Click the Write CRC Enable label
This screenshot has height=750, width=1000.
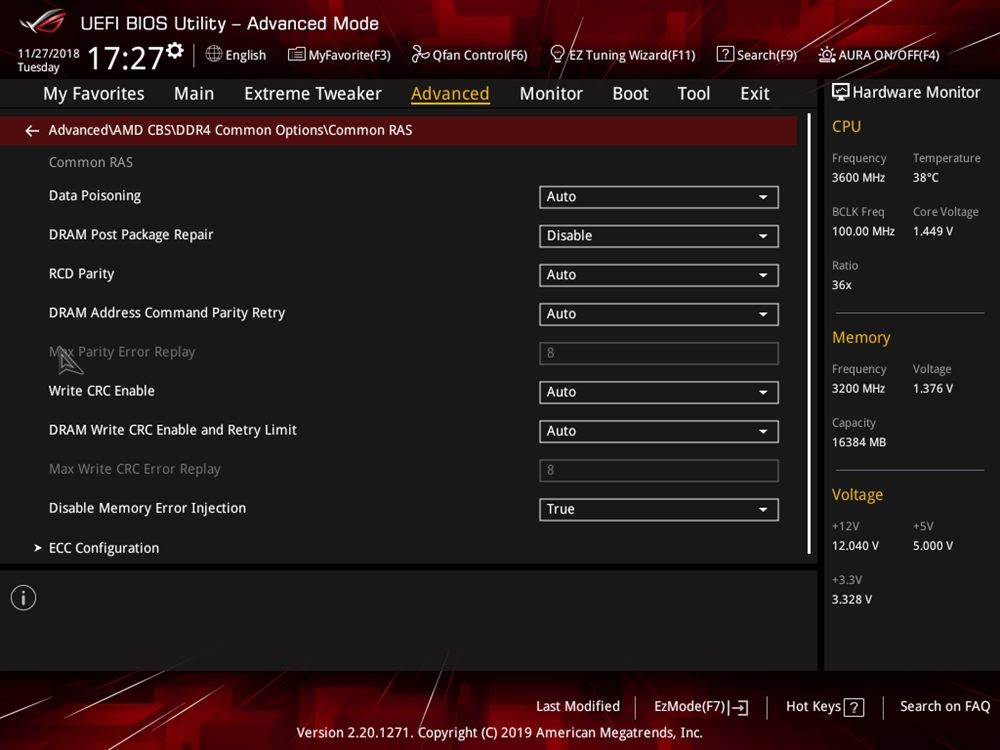[101, 391]
